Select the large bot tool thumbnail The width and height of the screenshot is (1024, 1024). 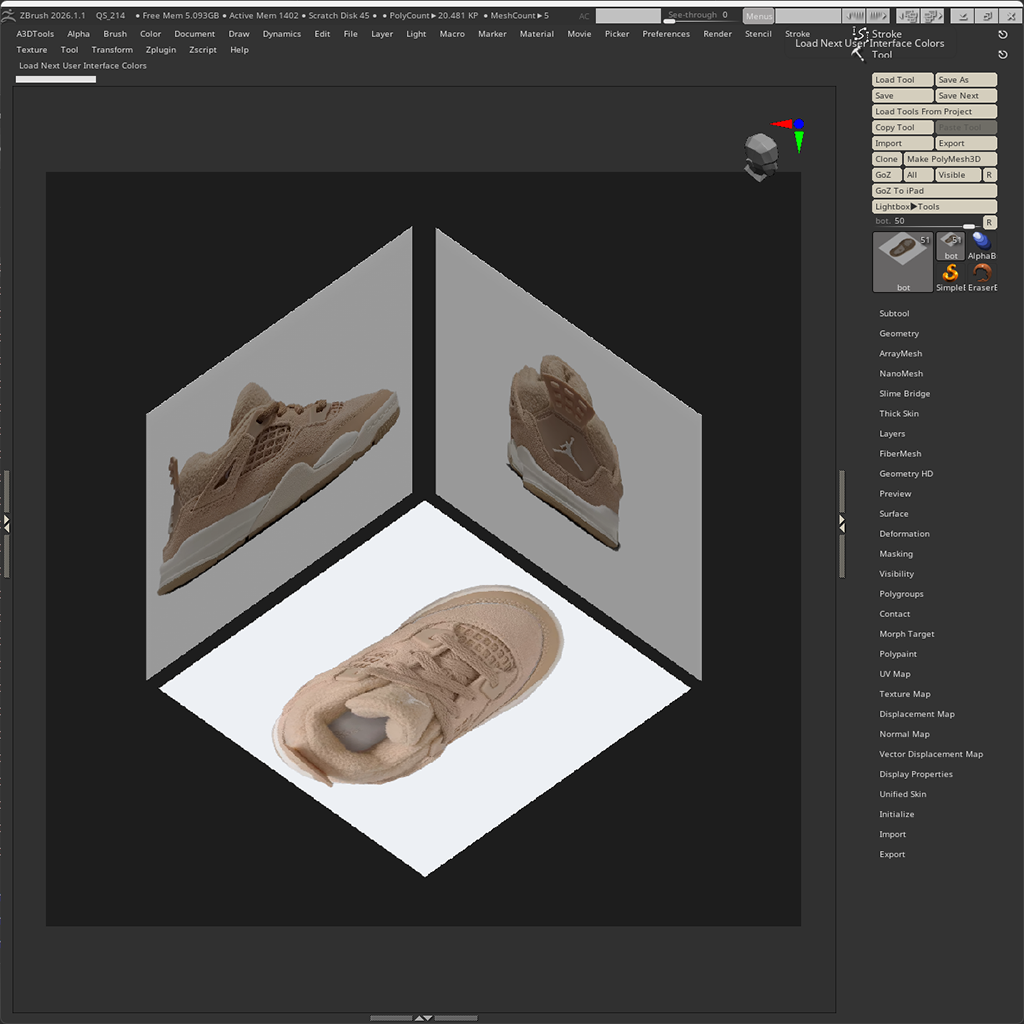pos(902,260)
